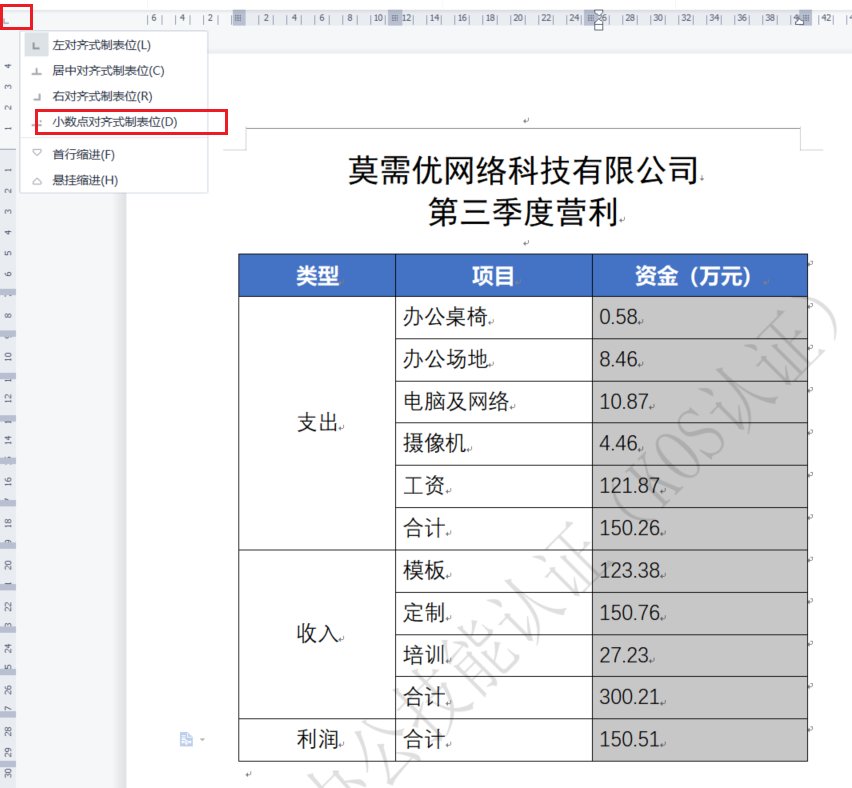This screenshot has height=788, width=852.
Task: Click the title 莫需优网络科技有限公司
Action: (522, 171)
